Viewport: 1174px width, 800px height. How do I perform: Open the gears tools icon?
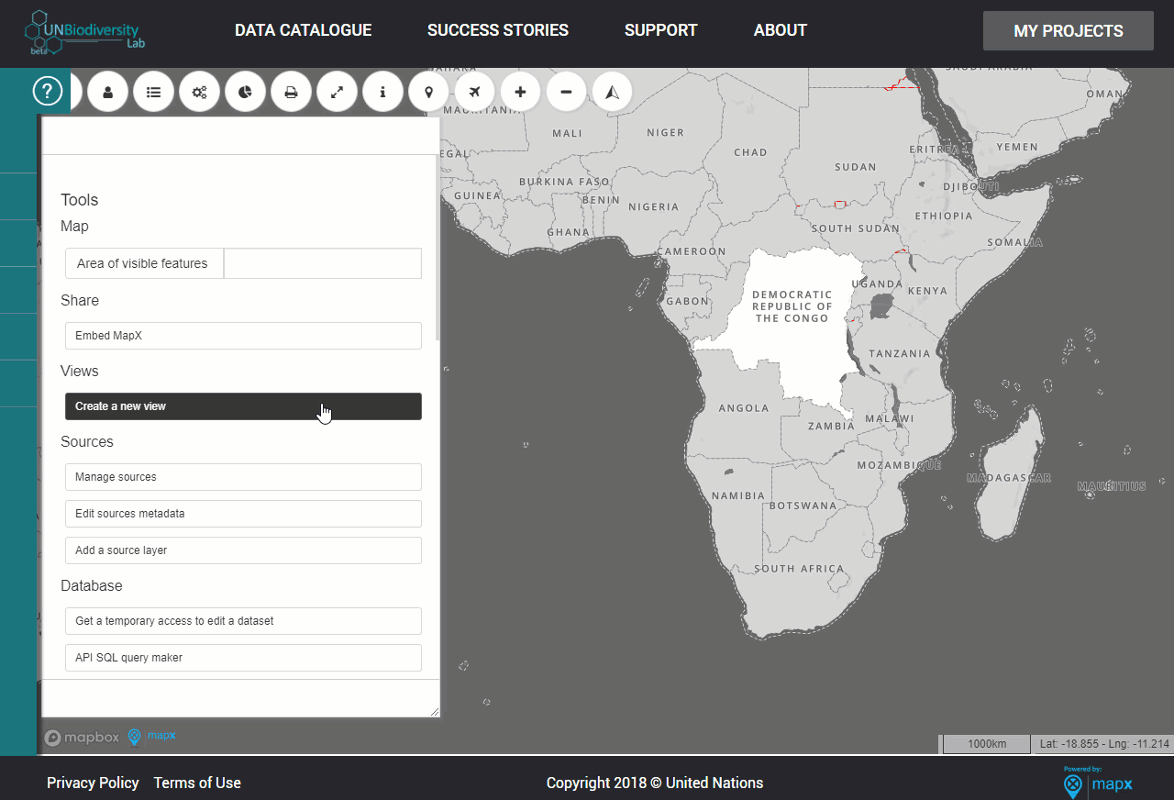click(199, 92)
